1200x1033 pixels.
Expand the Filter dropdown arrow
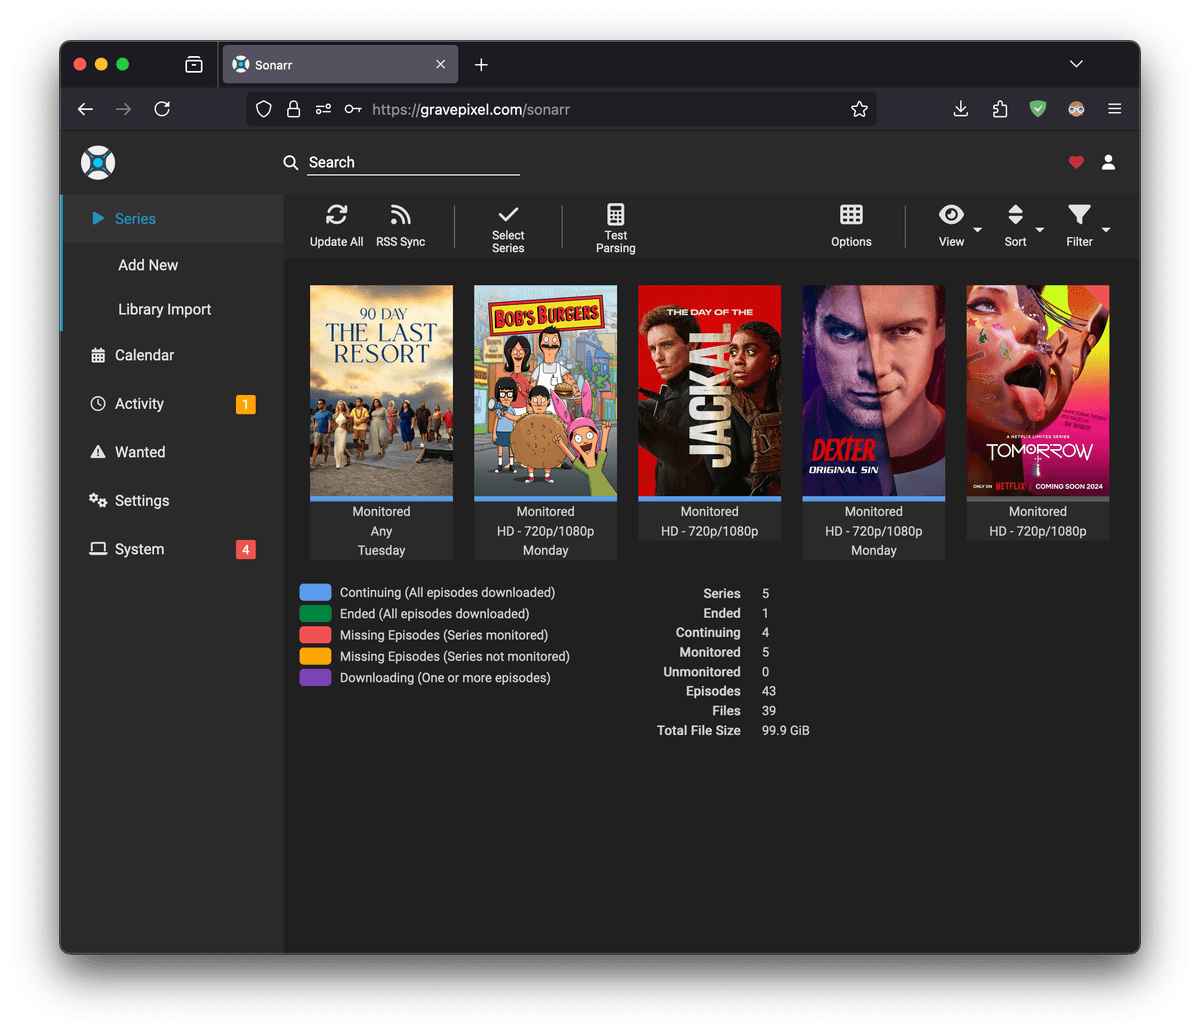(1106, 230)
